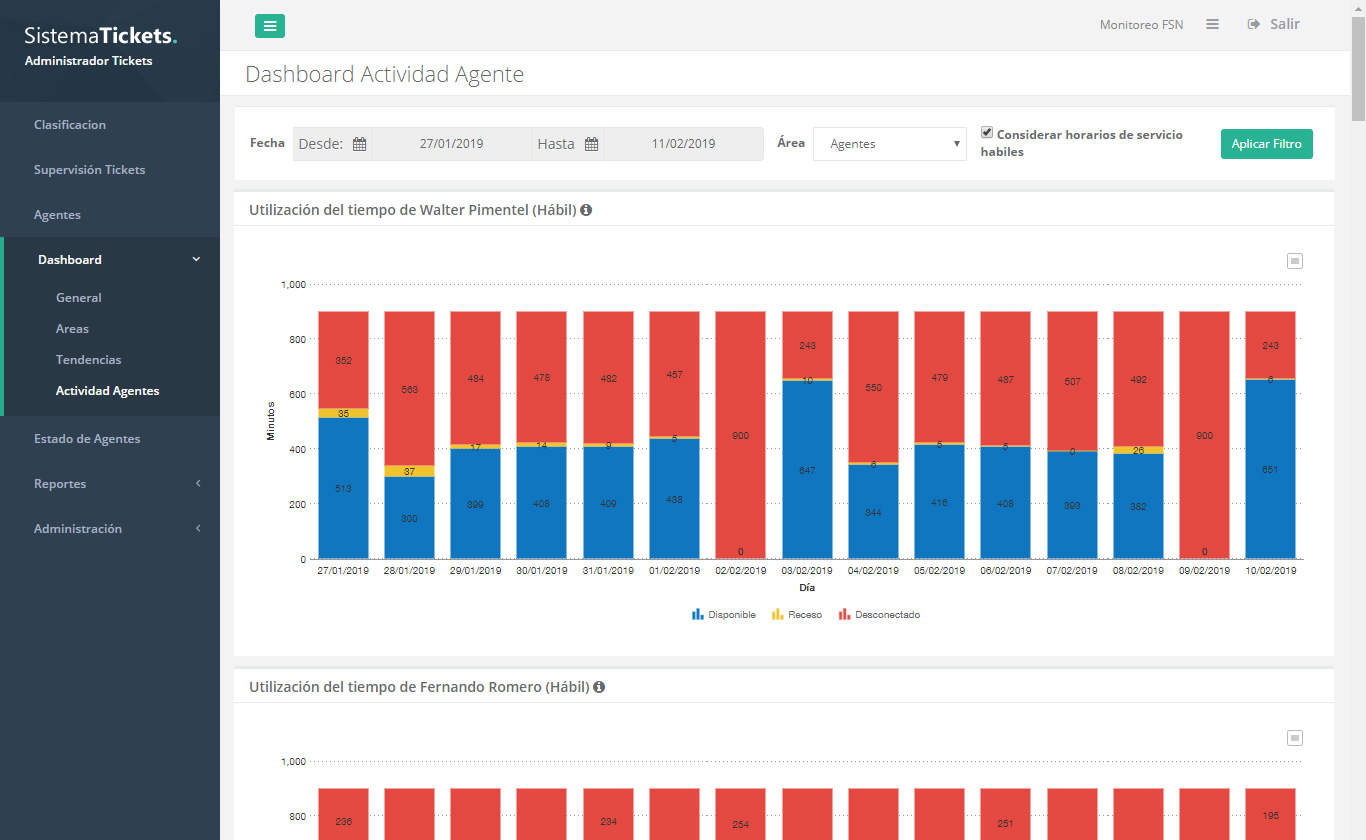1366x840 pixels.
Task: Click the SistemaTickets logo
Action: point(100,36)
